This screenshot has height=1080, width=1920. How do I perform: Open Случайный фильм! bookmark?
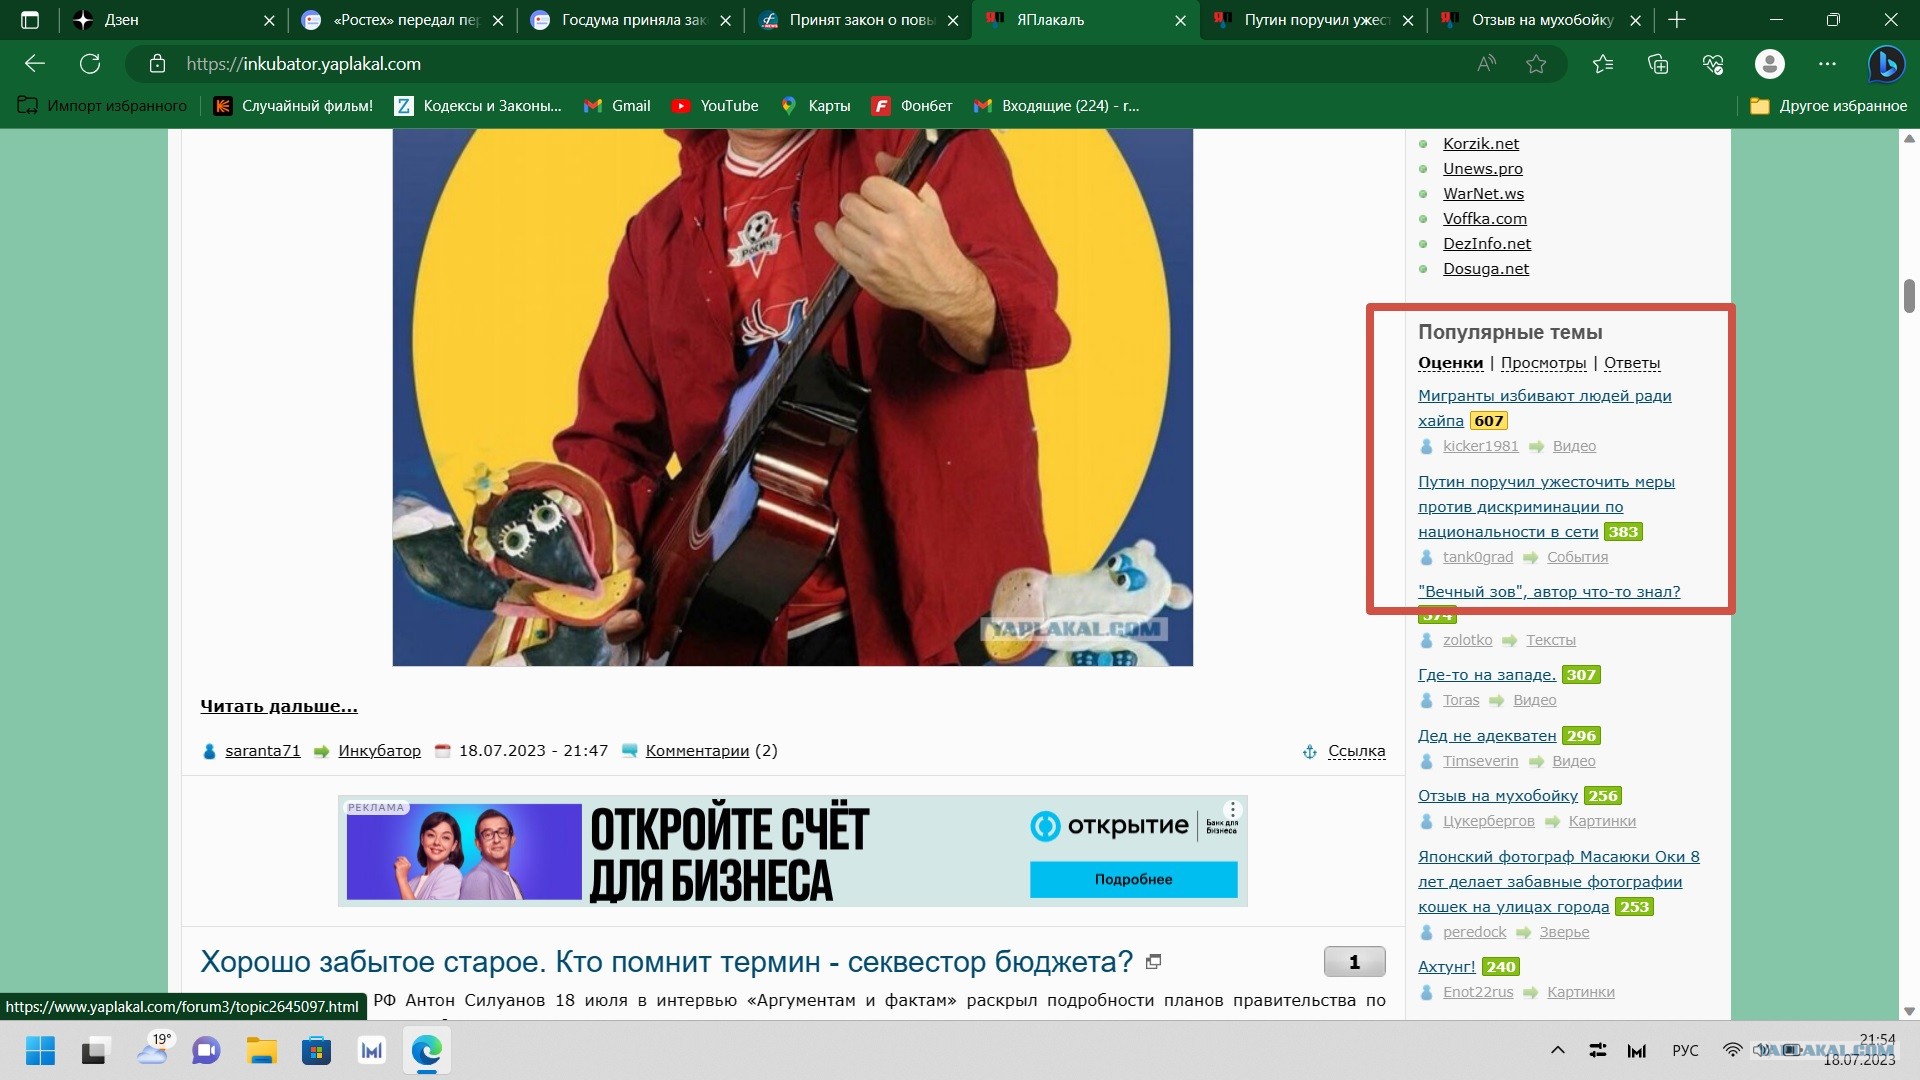pos(294,106)
